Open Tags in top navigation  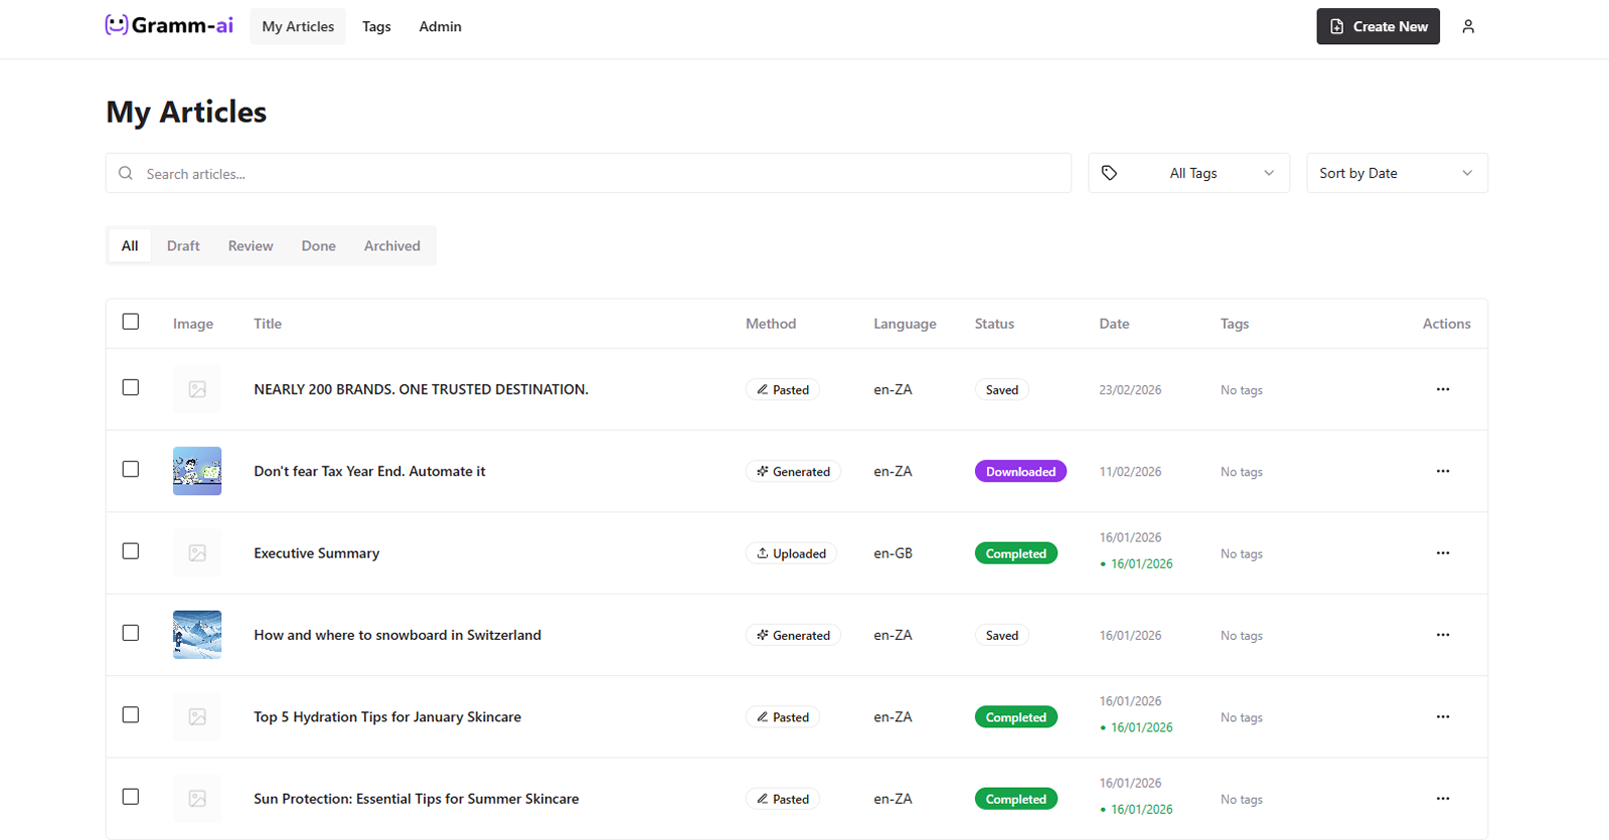376,27
